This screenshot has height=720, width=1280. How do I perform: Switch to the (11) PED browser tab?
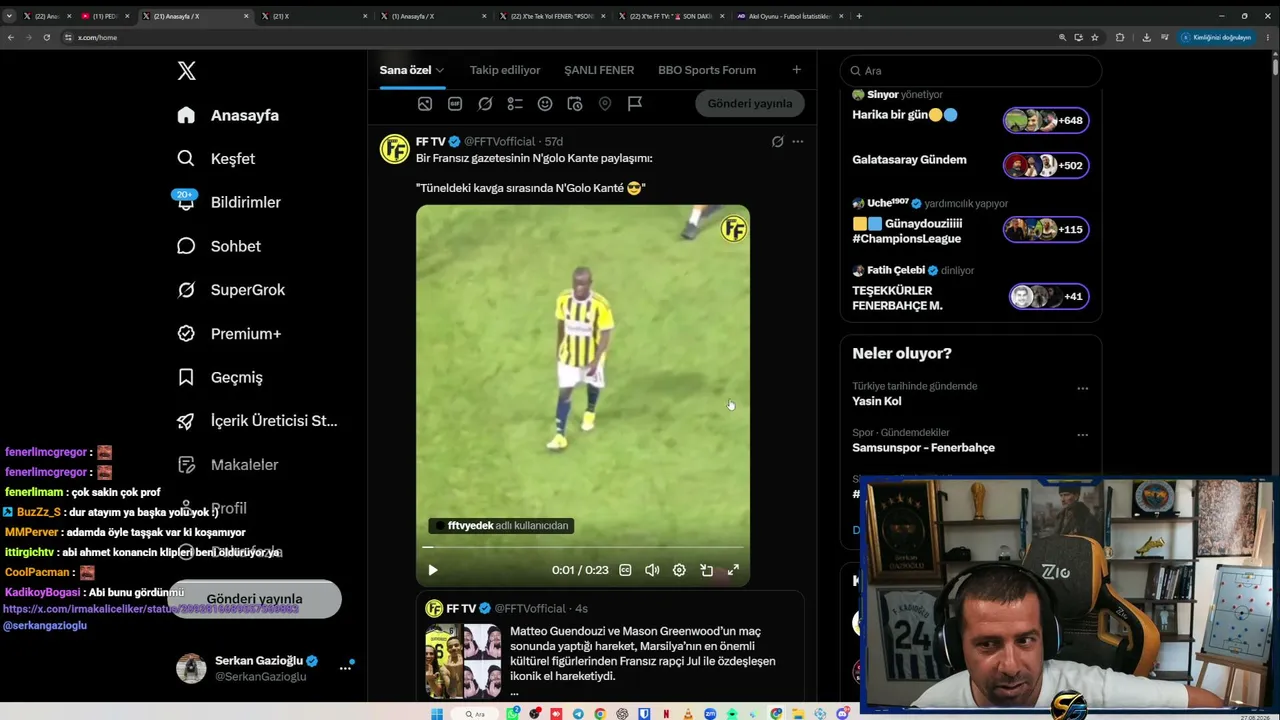pyautogui.click(x=105, y=16)
